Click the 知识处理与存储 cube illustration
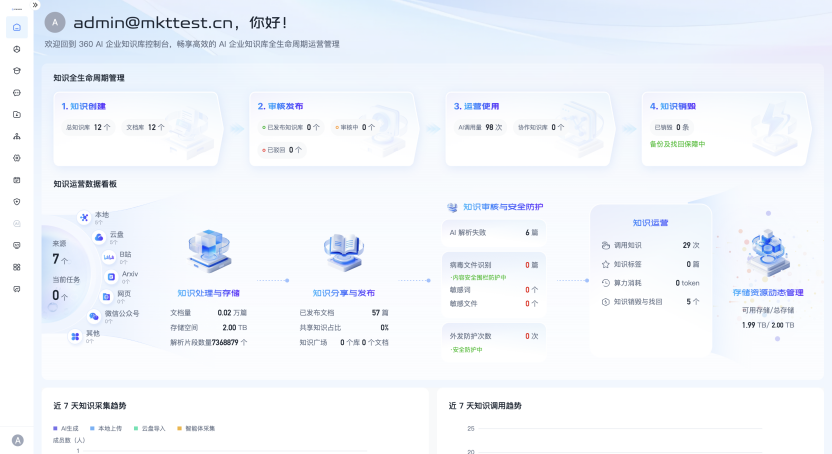Viewport: 832px width, 454px height. [210, 250]
